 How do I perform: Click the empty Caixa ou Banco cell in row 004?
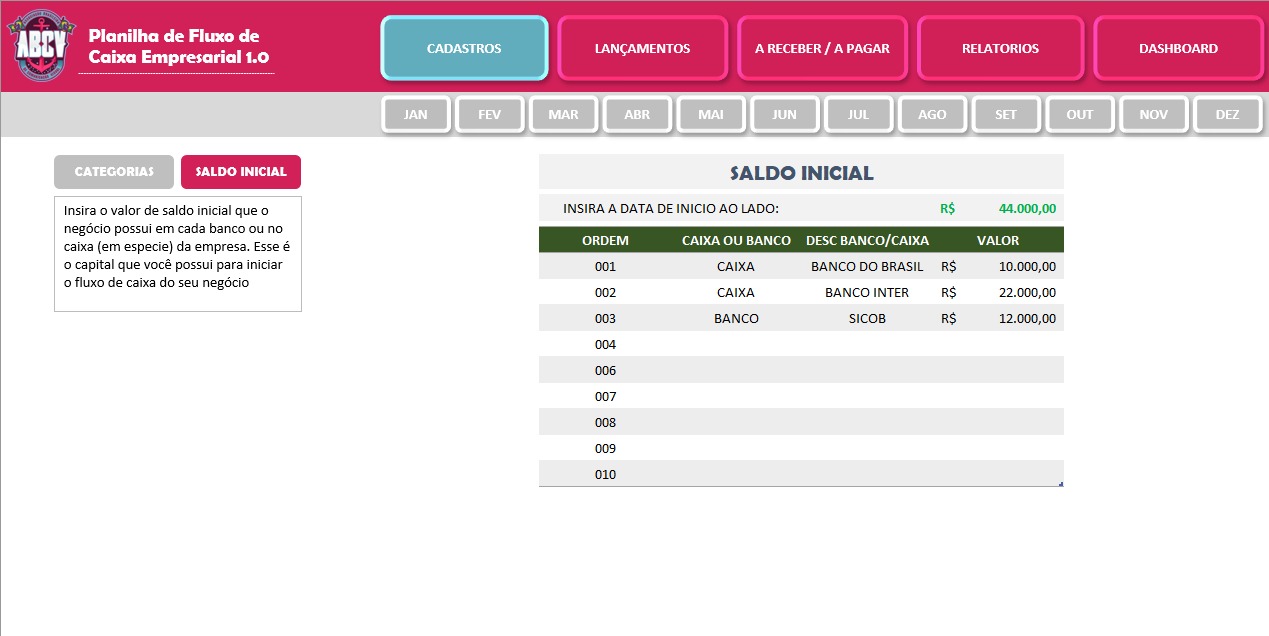[x=736, y=345]
